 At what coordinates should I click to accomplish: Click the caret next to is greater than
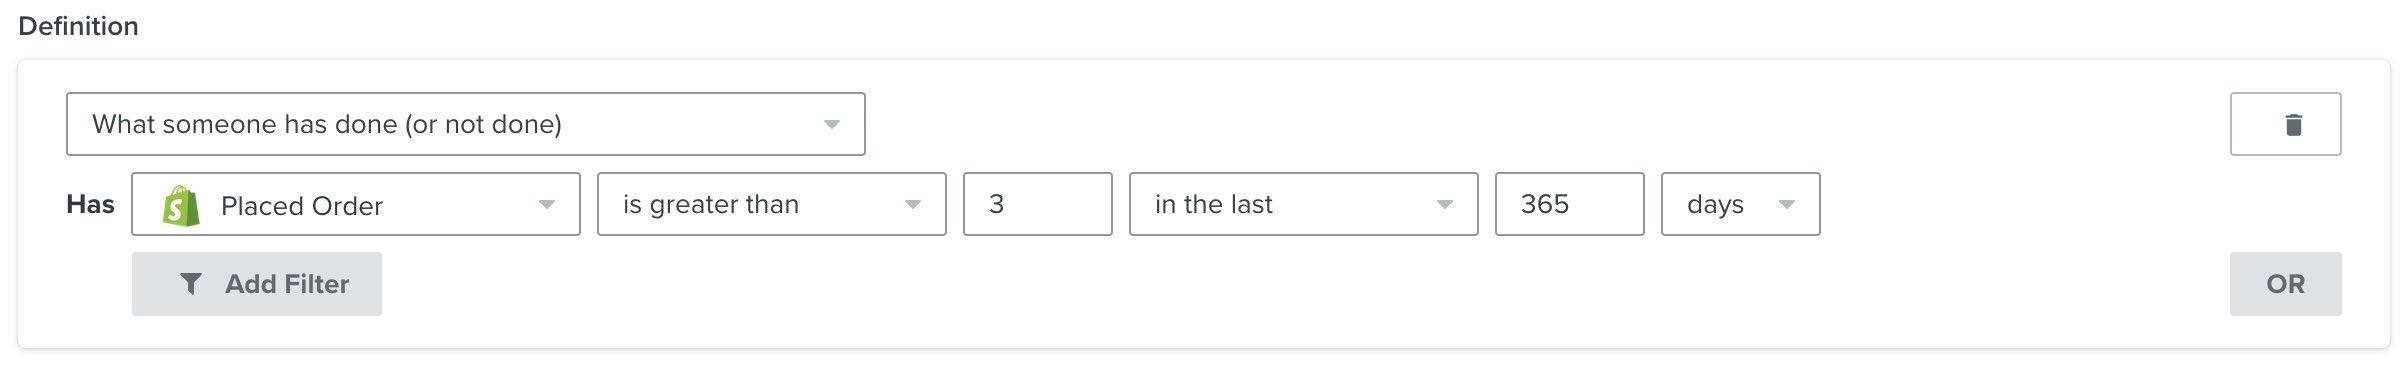tap(912, 205)
